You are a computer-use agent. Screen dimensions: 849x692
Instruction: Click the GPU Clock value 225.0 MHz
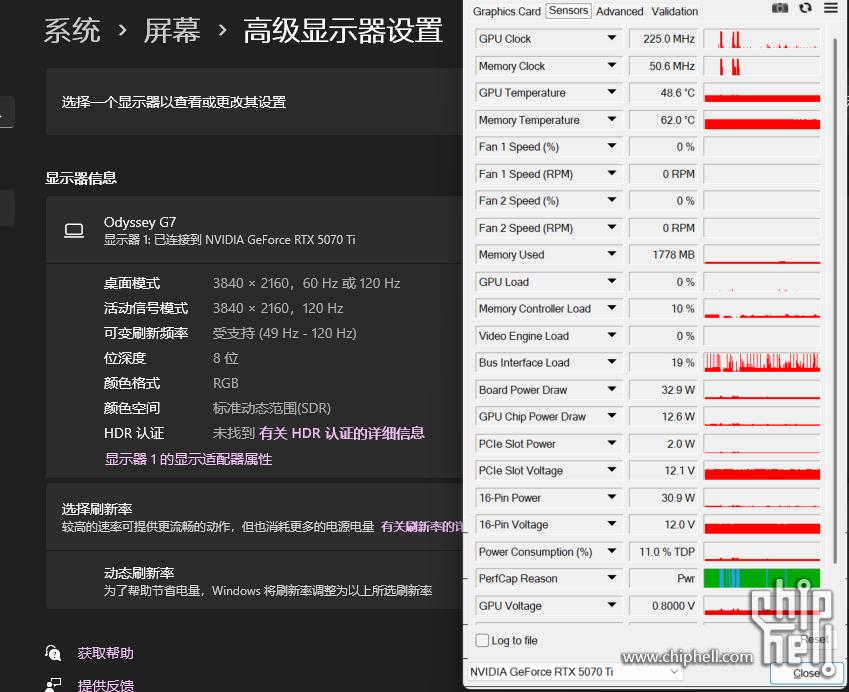pos(663,39)
